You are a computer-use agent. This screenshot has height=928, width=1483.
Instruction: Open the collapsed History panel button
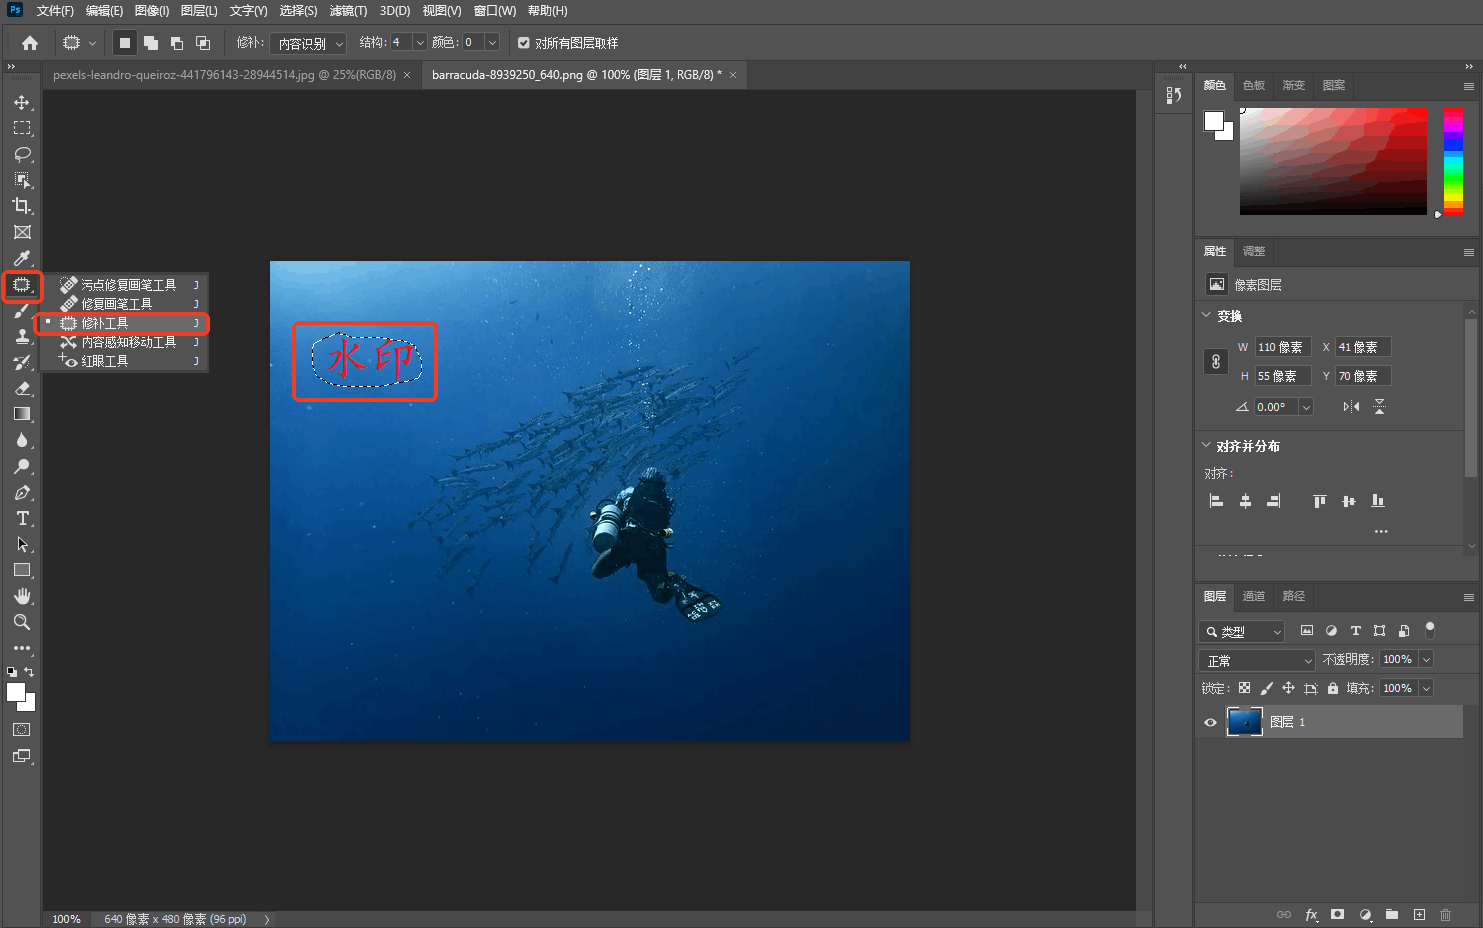(1173, 95)
